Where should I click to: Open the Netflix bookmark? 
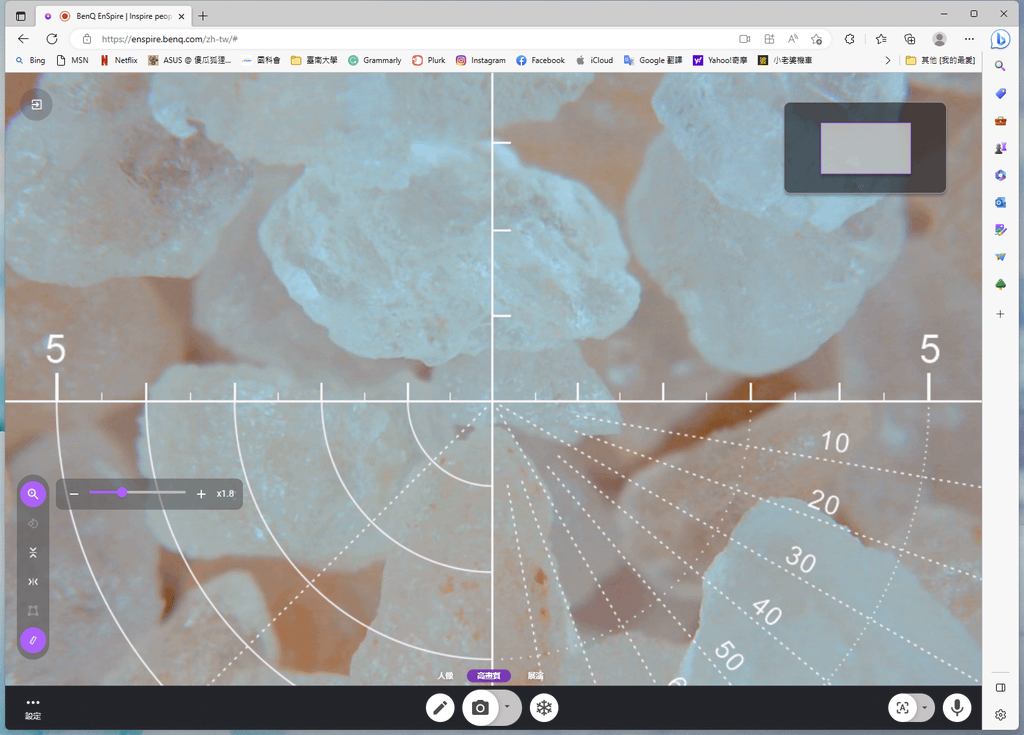pos(119,60)
